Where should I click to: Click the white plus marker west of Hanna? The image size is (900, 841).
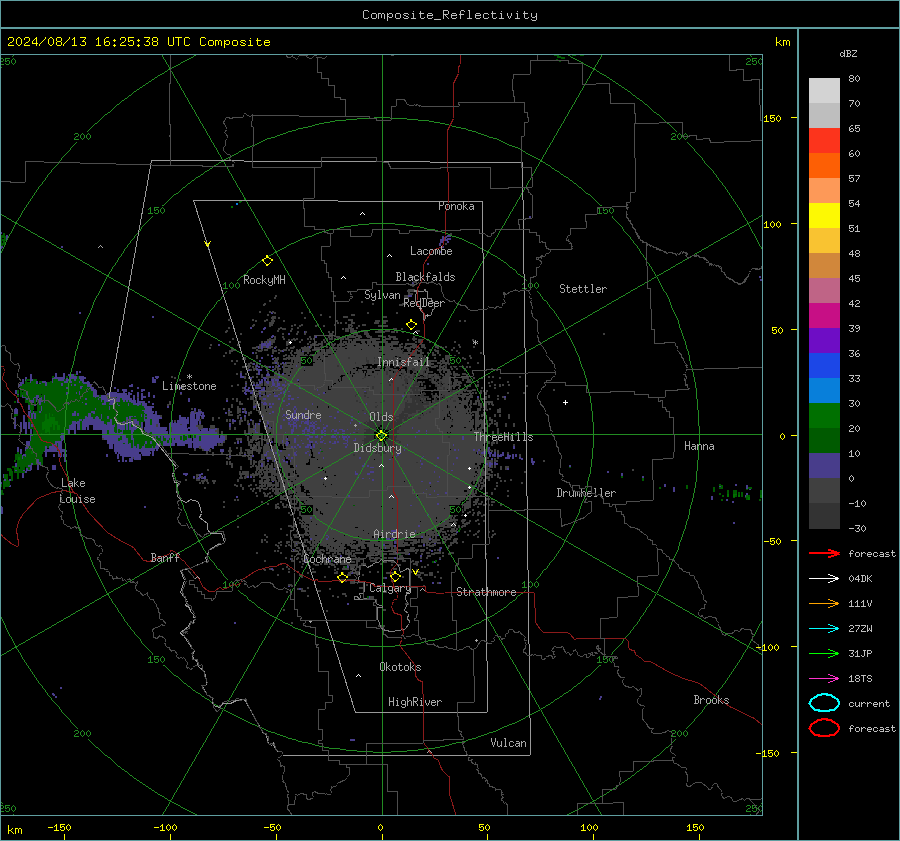tap(565, 402)
